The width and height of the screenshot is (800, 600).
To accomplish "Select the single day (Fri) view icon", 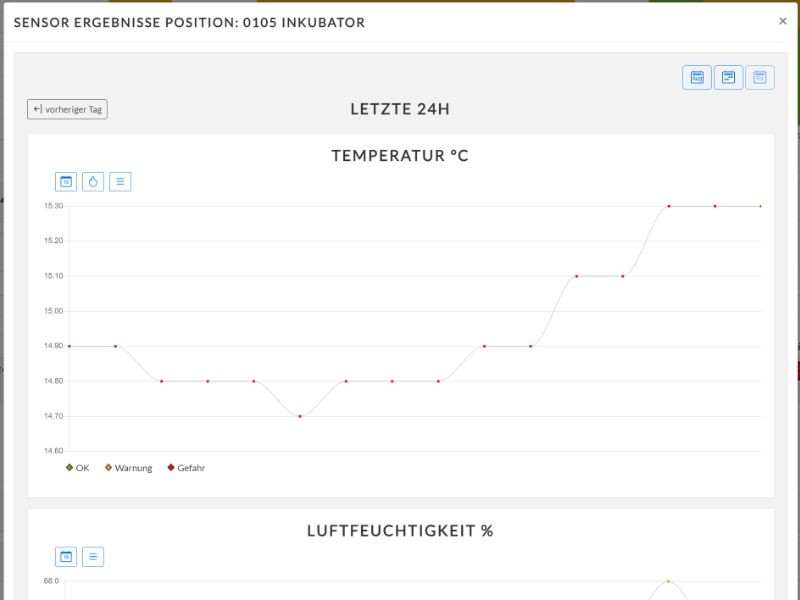I will coord(759,77).
